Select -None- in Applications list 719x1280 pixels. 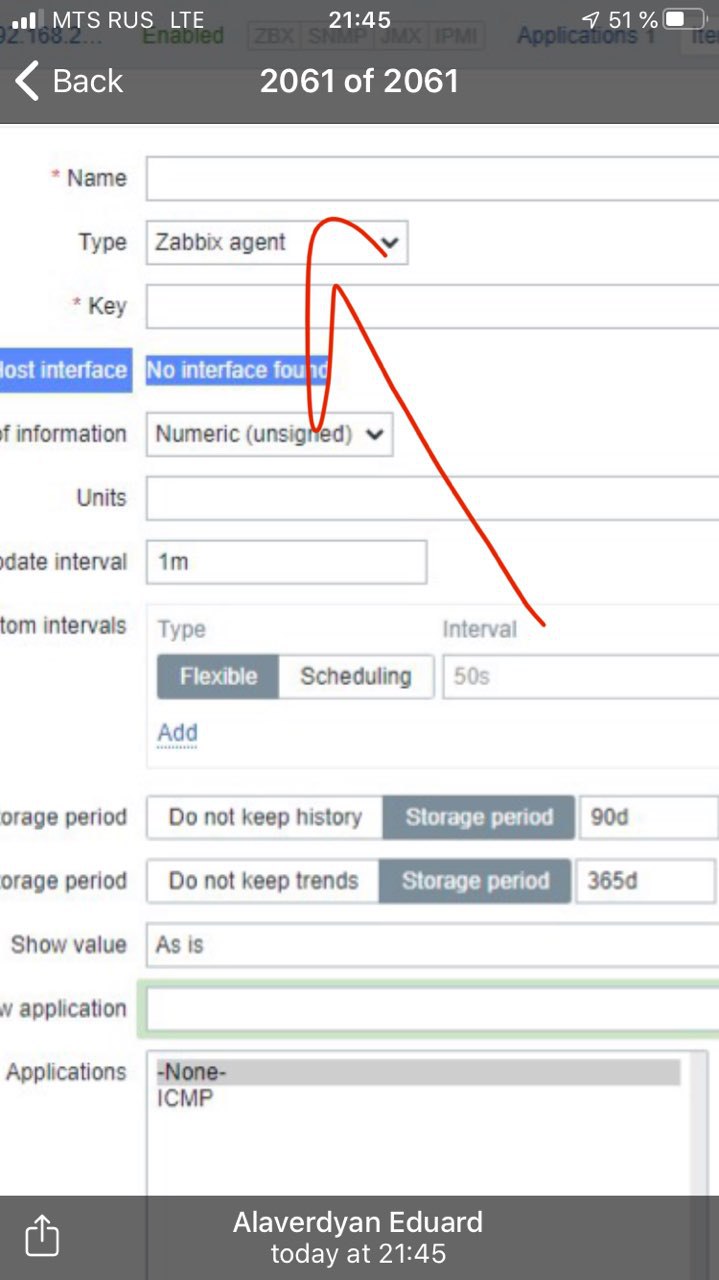click(417, 1072)
